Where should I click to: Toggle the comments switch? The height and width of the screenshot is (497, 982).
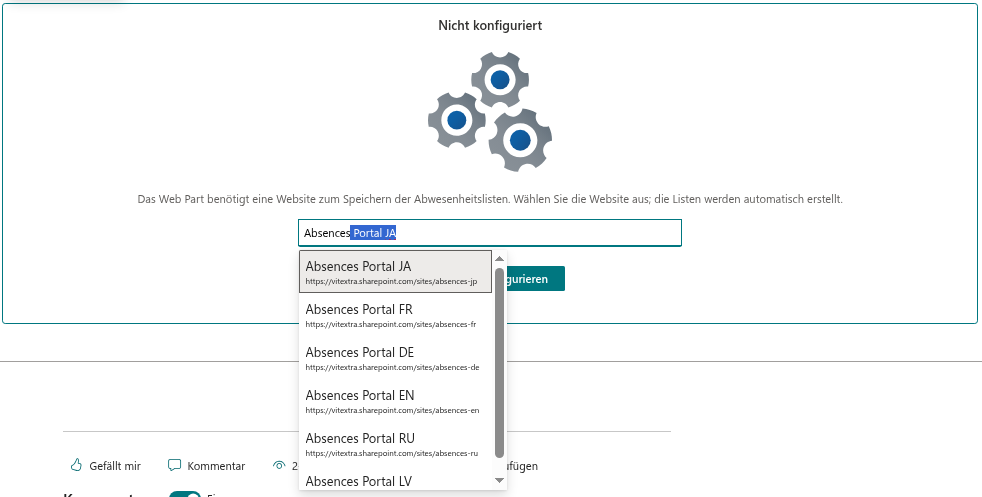point(185,494)
